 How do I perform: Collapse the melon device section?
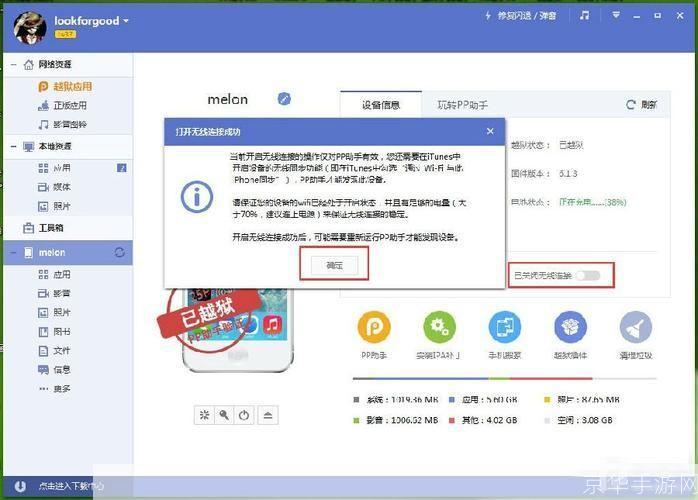pos(14,253)
